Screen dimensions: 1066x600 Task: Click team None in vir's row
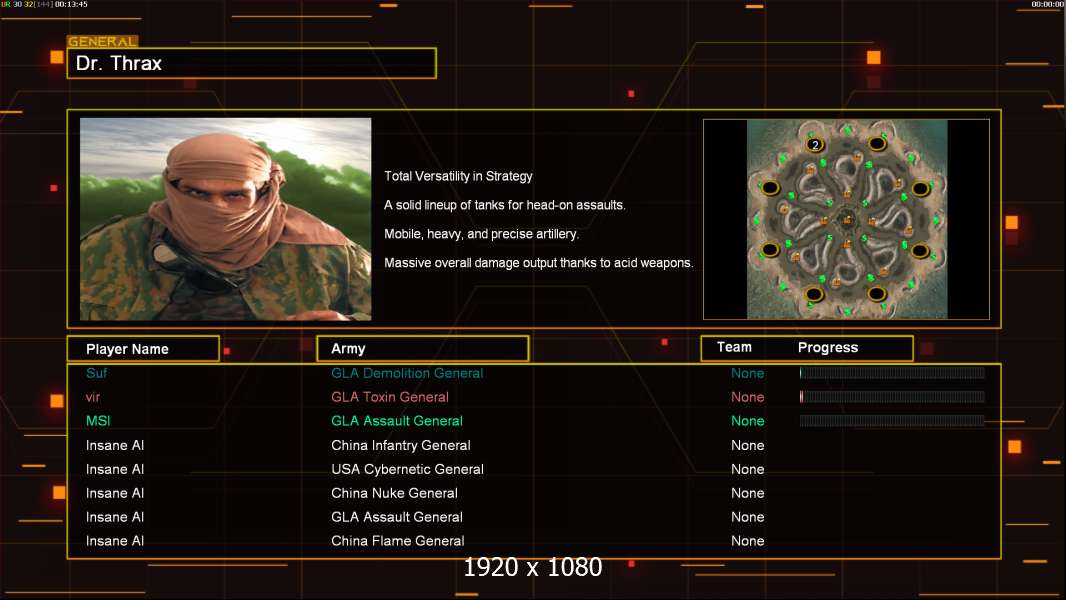tap(748, 397)
